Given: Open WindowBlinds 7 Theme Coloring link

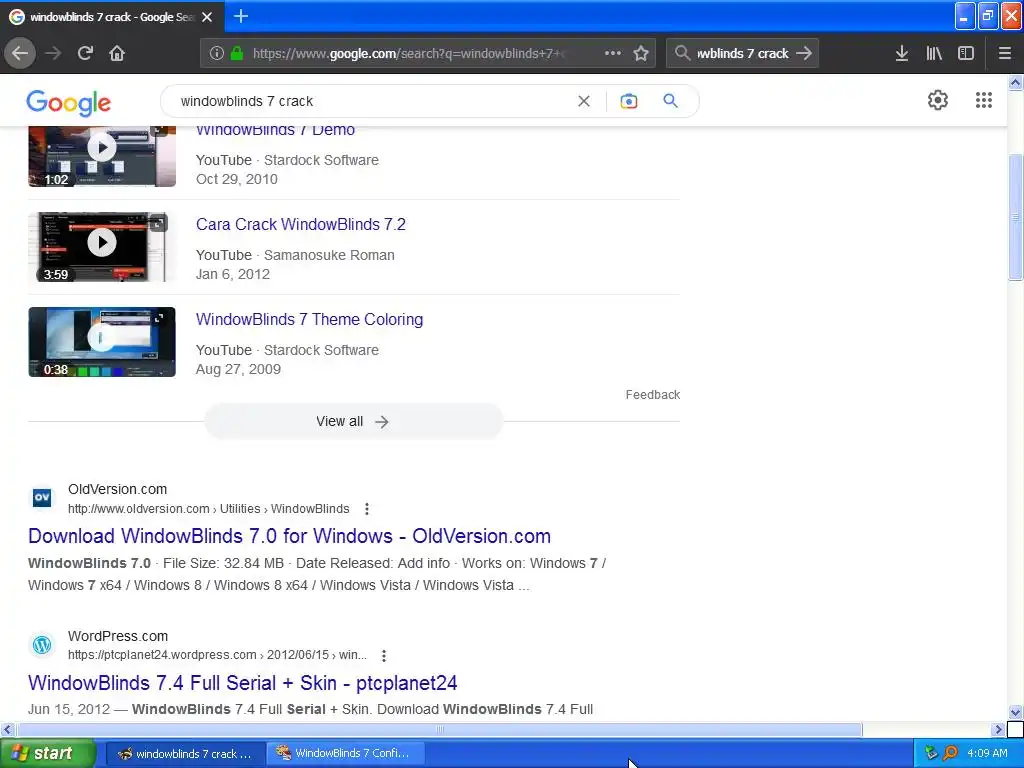Looking at the screenshot, I should click(x=309, y=319).
